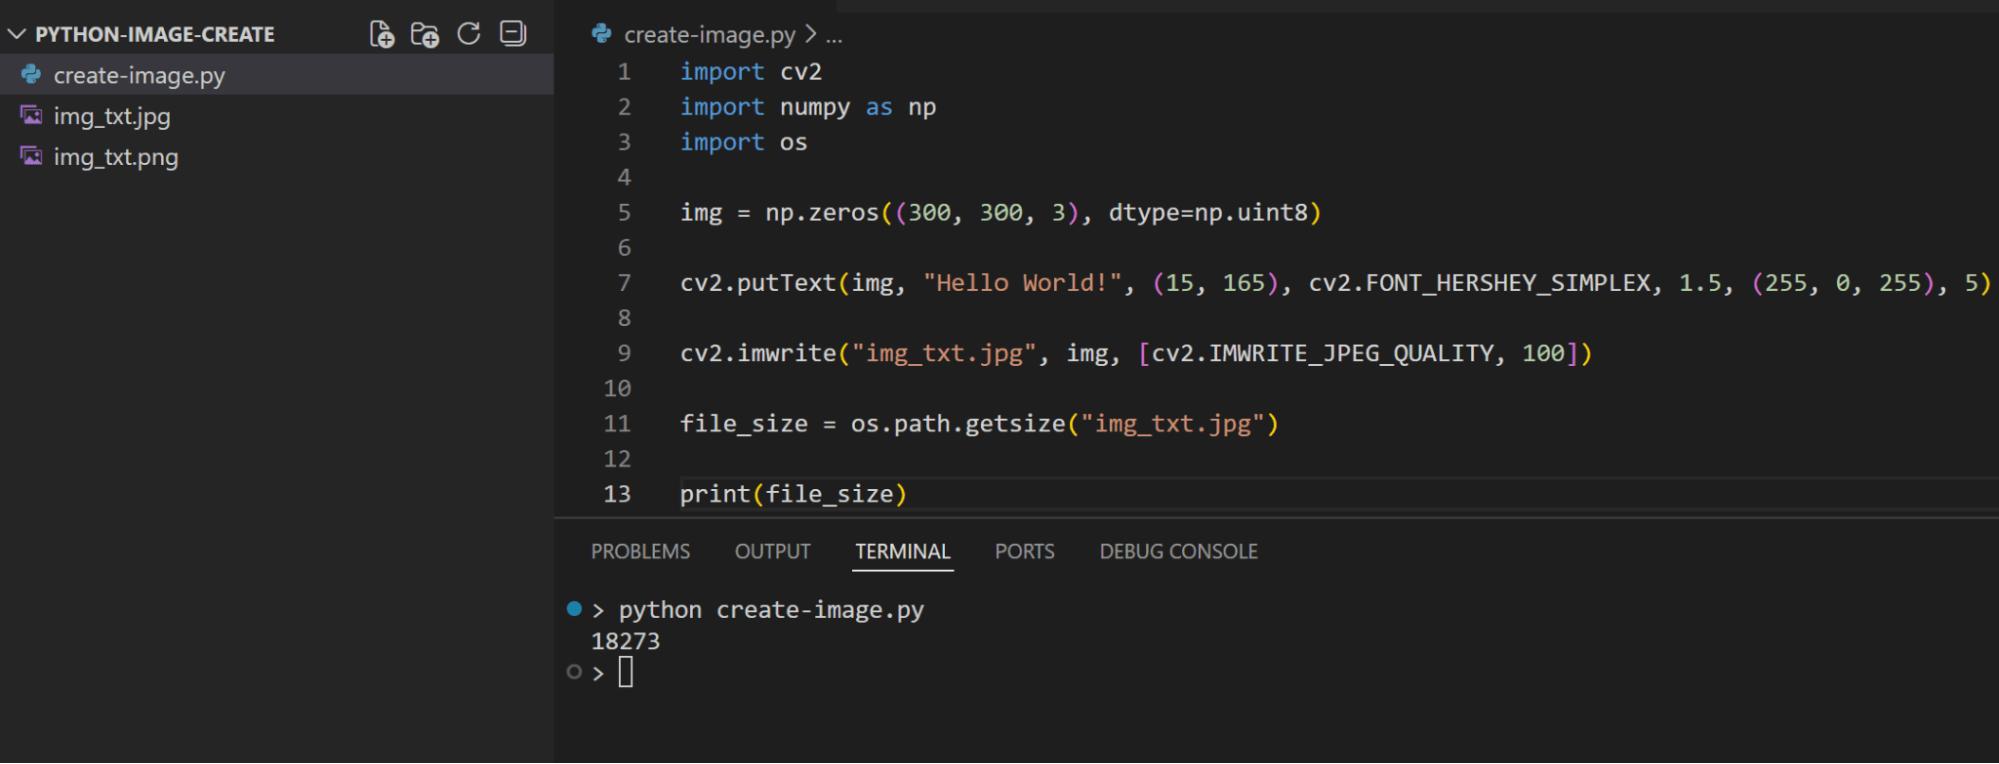Click Python icon beside create-image.py in explorer
This screenshot has height=764, width=1999.
click(31, 75)
